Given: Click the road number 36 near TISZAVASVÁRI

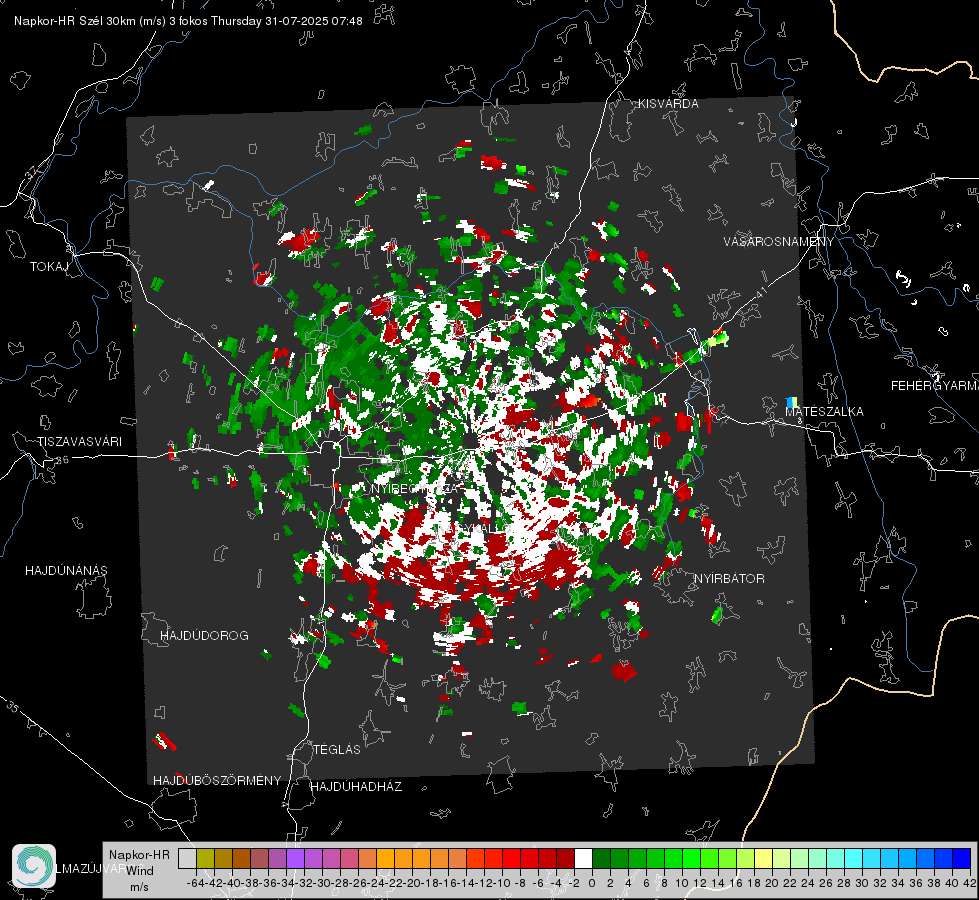Looking at the screenshot, I should coord(62,460).
